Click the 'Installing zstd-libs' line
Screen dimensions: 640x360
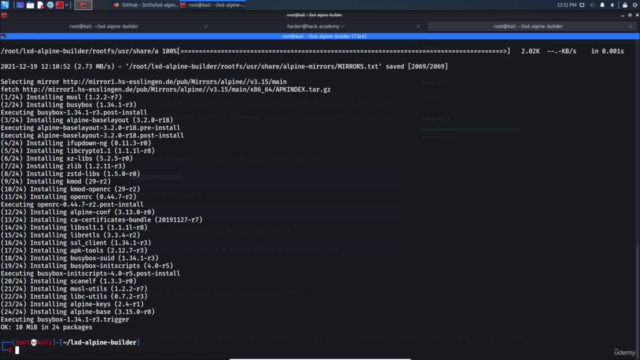coord(70,174)
